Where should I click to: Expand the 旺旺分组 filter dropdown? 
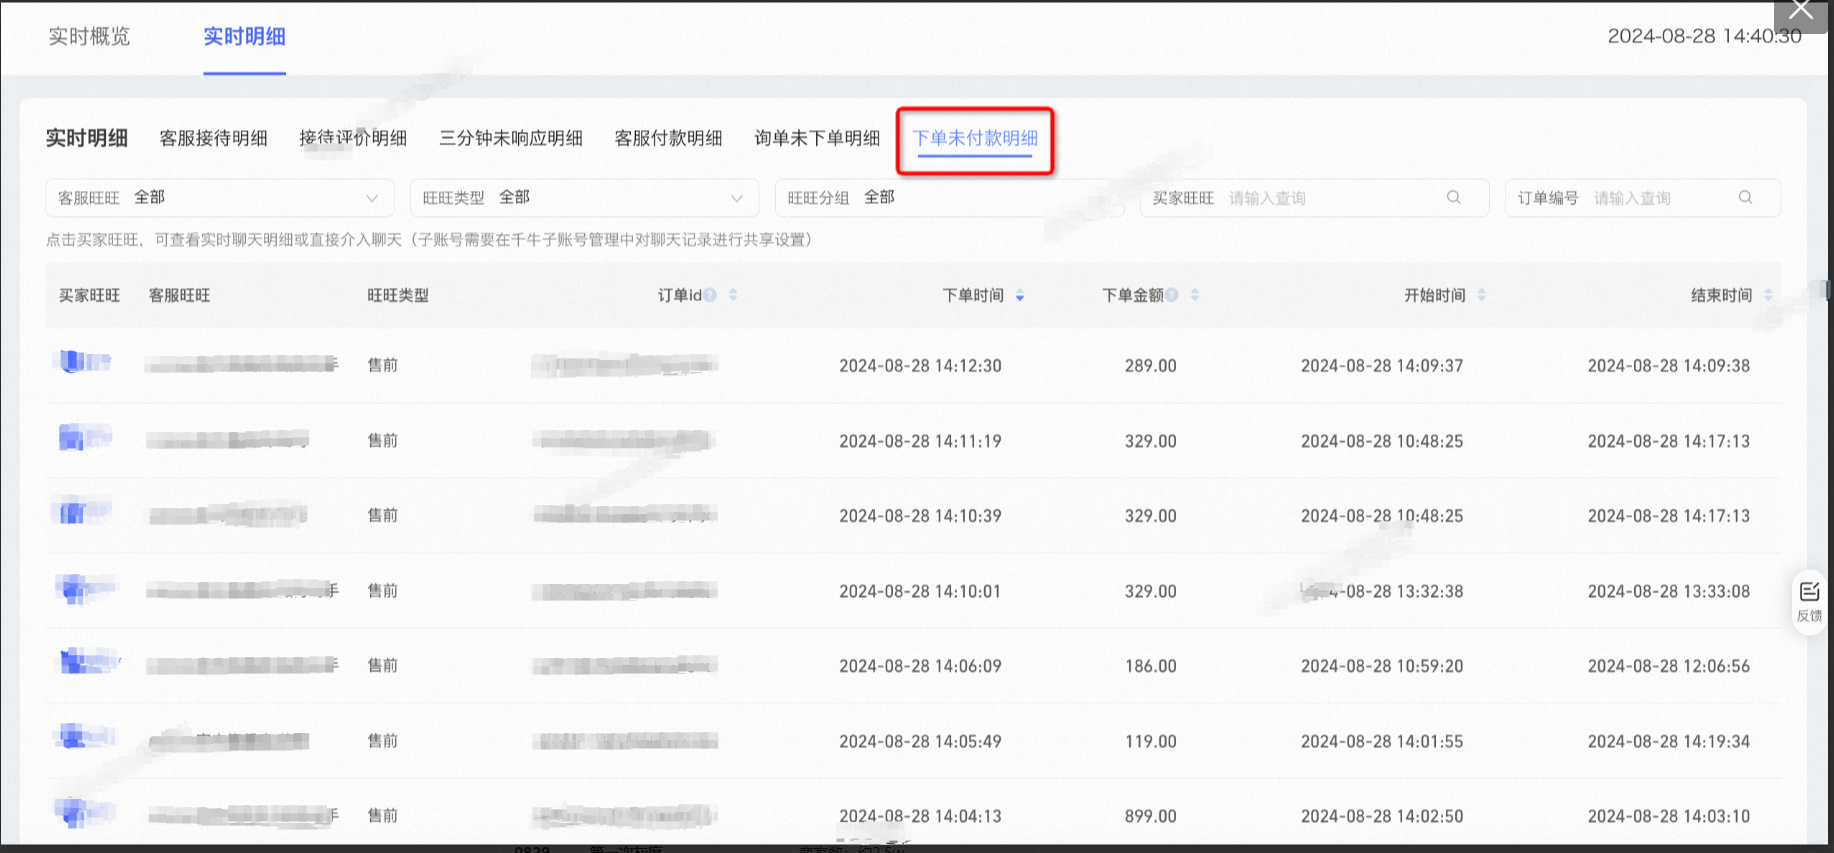pyautogui.click(x=950, y=198)
